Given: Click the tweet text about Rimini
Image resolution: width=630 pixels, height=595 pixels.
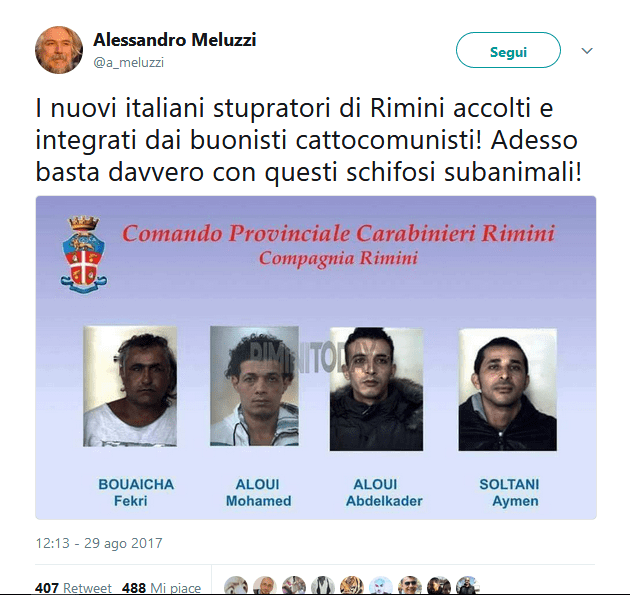Looking at the screenshot, I should 309,141.
